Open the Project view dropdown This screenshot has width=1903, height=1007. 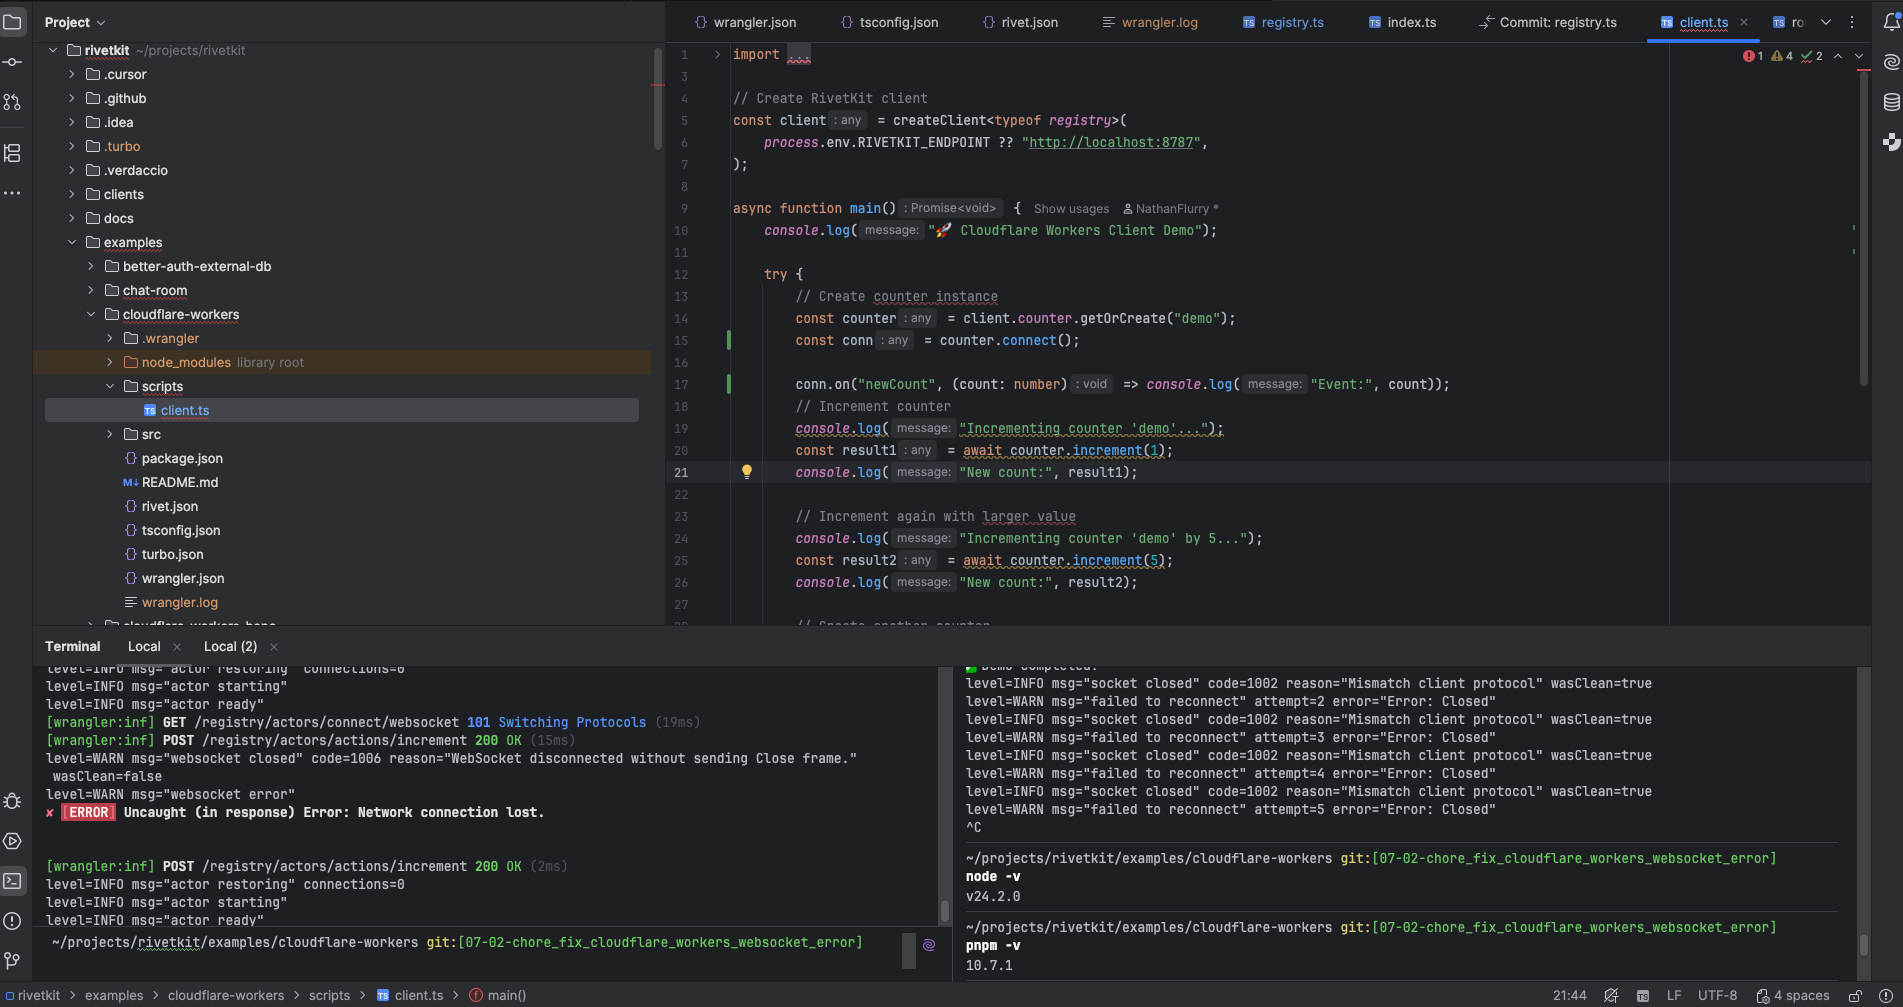75,22
